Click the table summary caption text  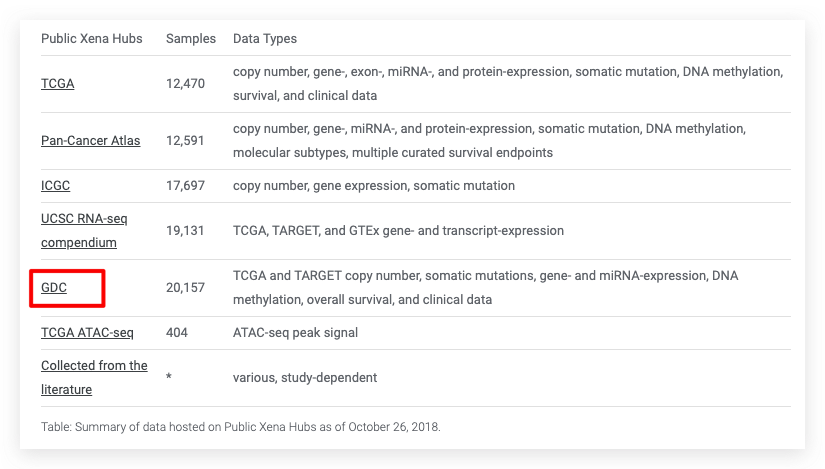click(240, 427)
